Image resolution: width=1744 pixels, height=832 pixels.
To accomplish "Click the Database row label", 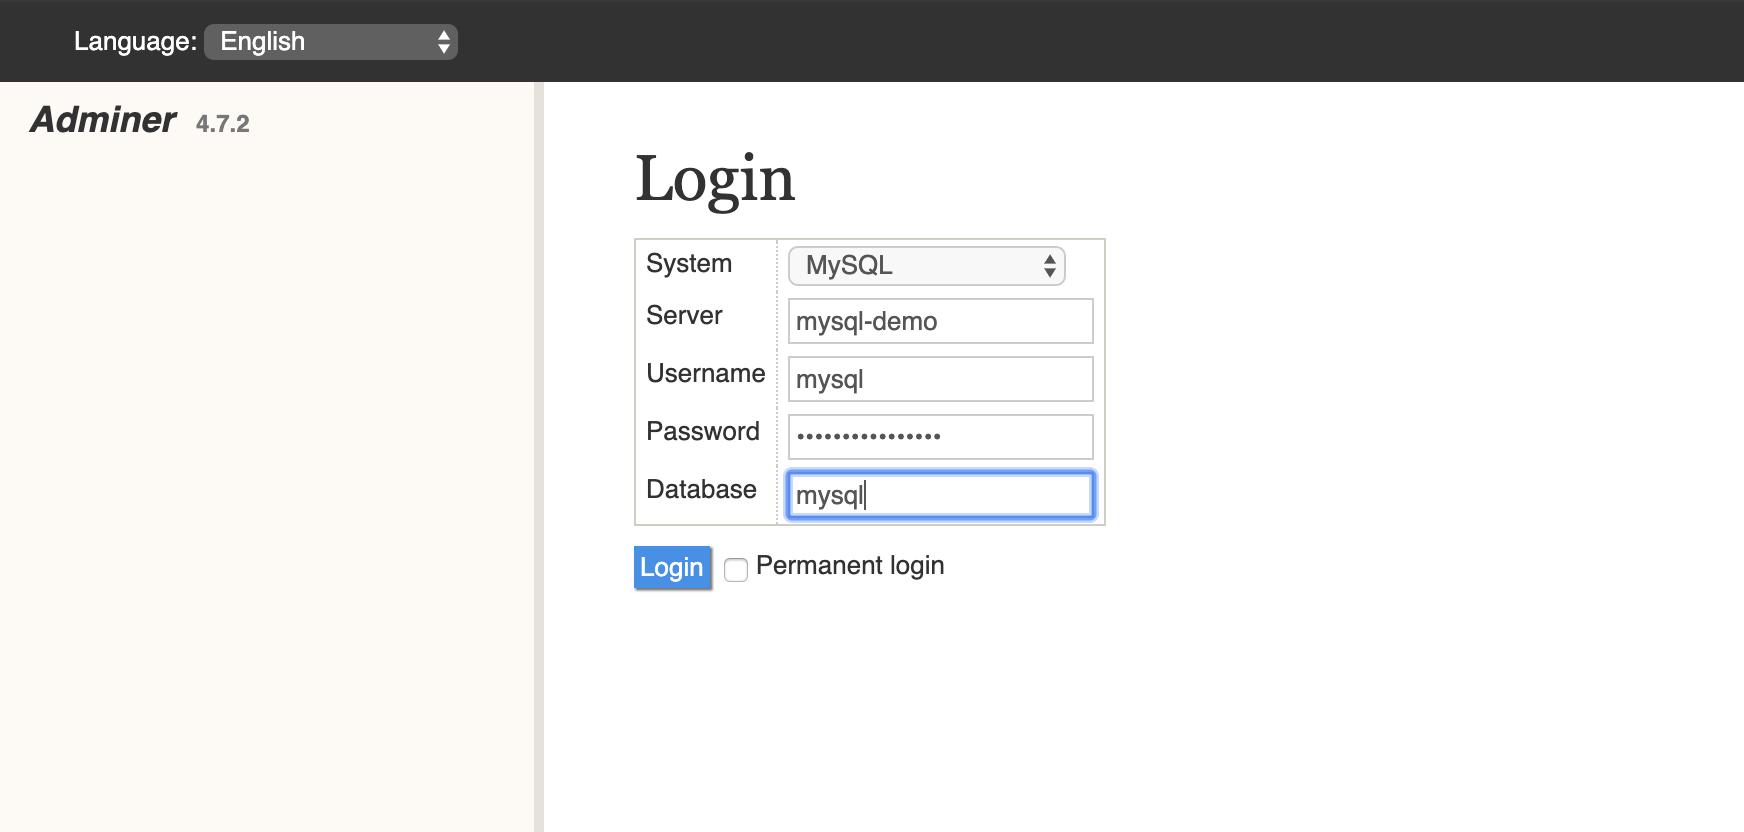I will [x=701, y=490].
